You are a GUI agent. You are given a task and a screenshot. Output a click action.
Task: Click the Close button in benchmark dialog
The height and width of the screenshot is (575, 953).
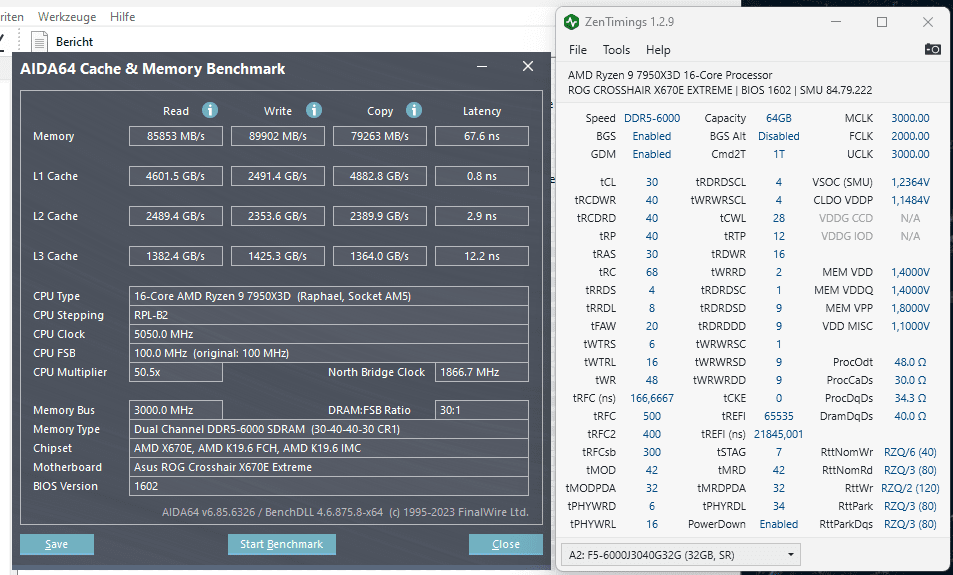[506, 545]
